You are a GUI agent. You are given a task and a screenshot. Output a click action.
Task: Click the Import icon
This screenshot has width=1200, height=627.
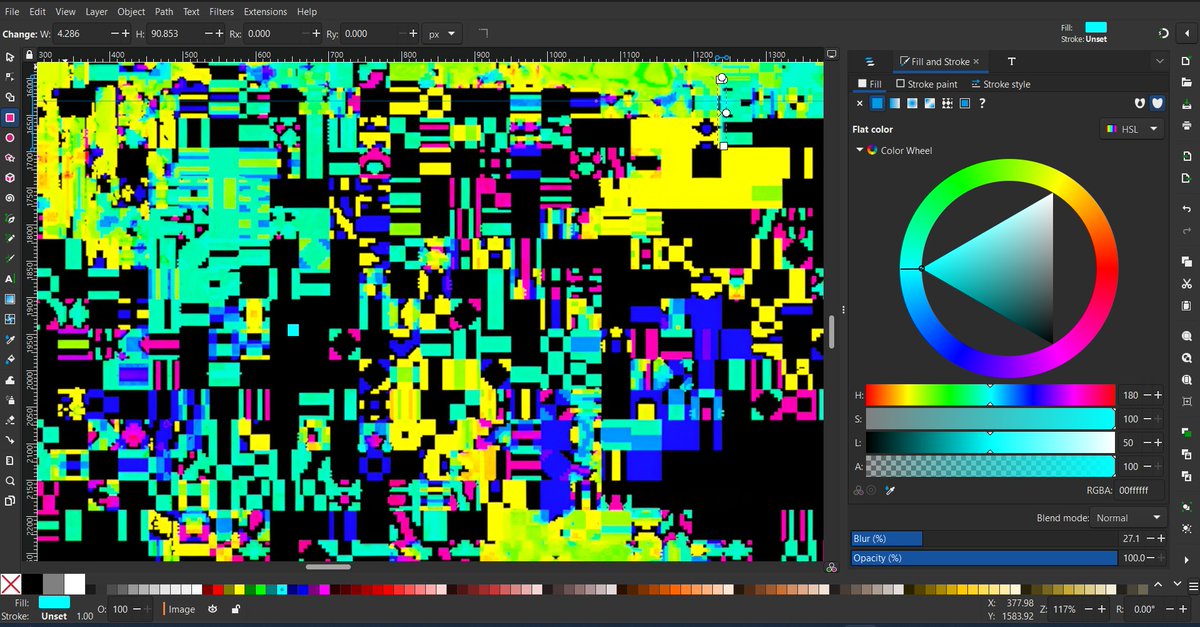[1186, 157]
